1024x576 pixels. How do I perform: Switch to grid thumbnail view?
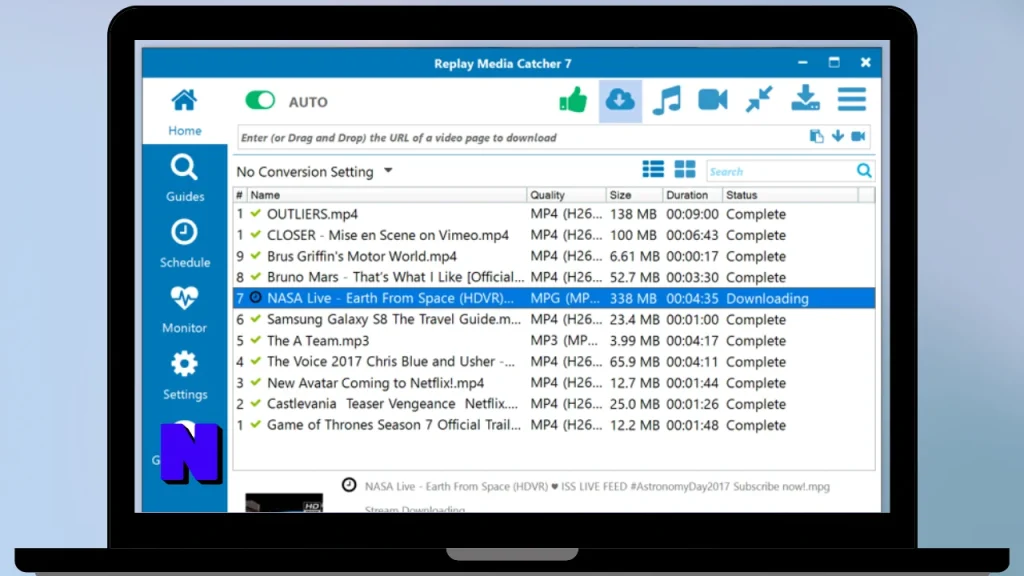point(684,170)
